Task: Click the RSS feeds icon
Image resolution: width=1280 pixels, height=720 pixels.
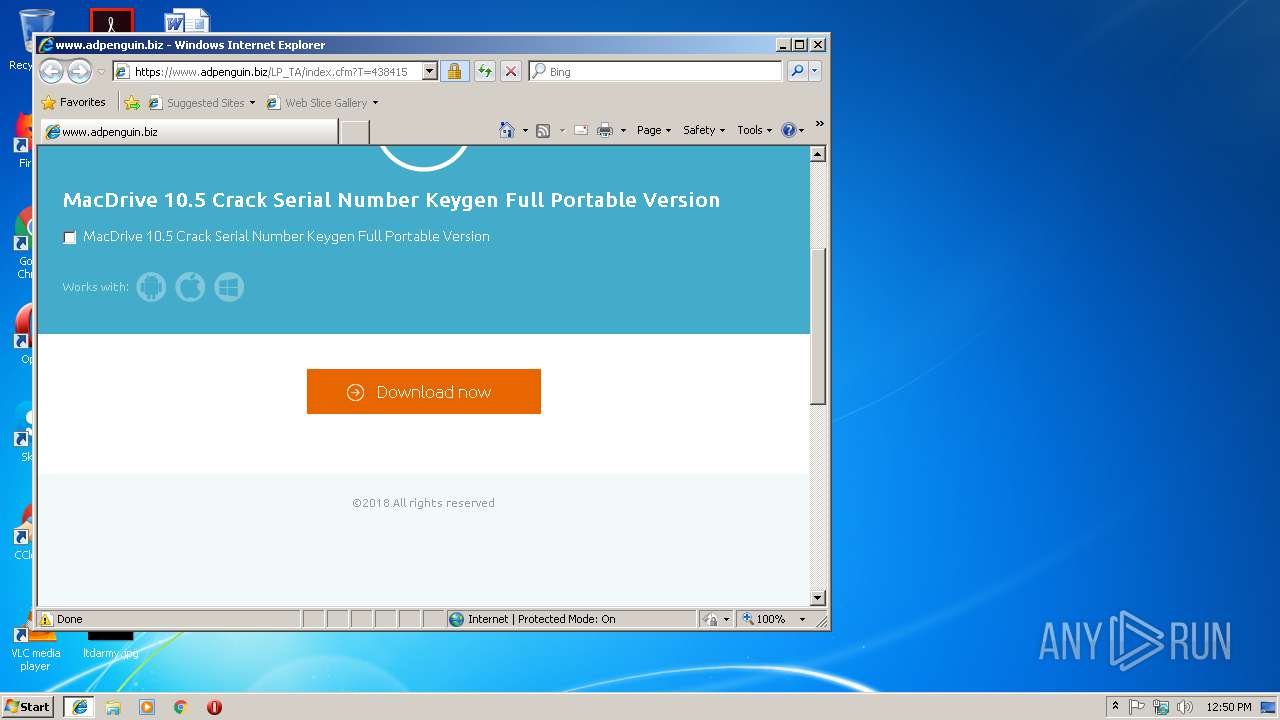Action: 543,130
